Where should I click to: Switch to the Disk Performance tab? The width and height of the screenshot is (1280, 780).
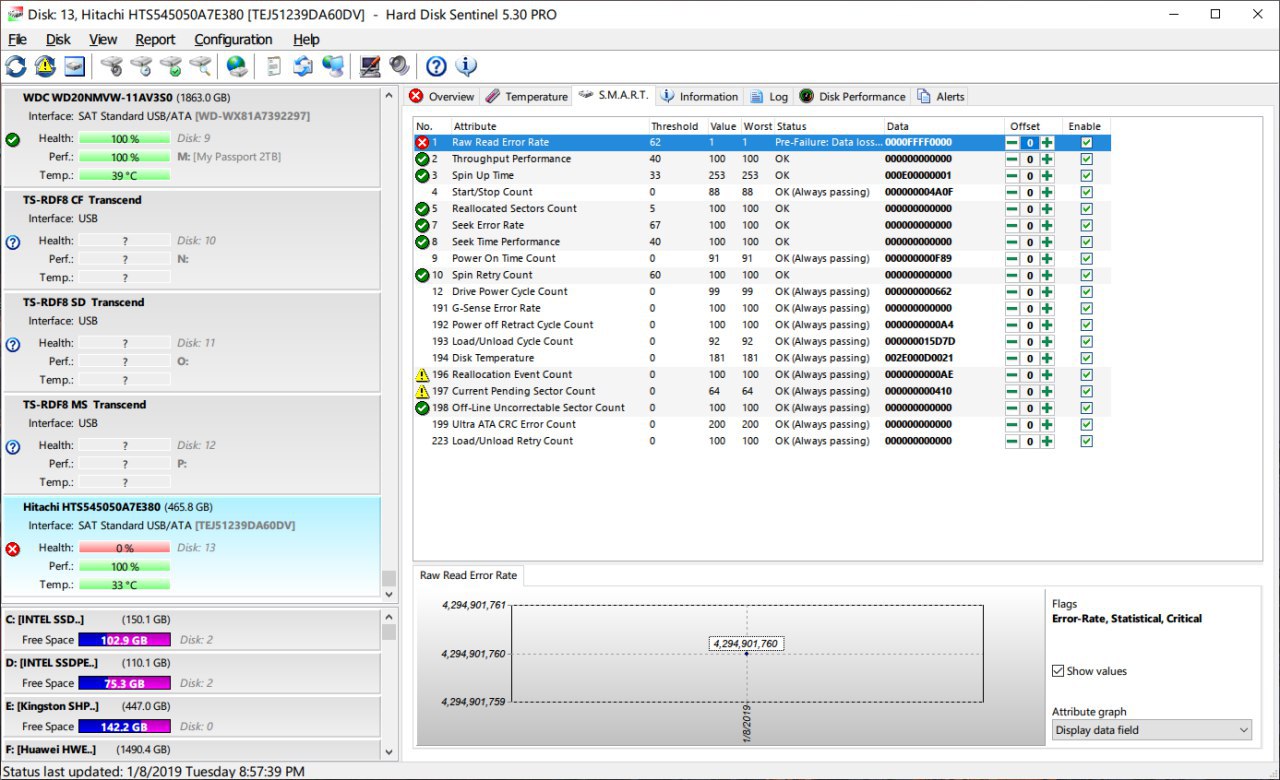[852, 97]
